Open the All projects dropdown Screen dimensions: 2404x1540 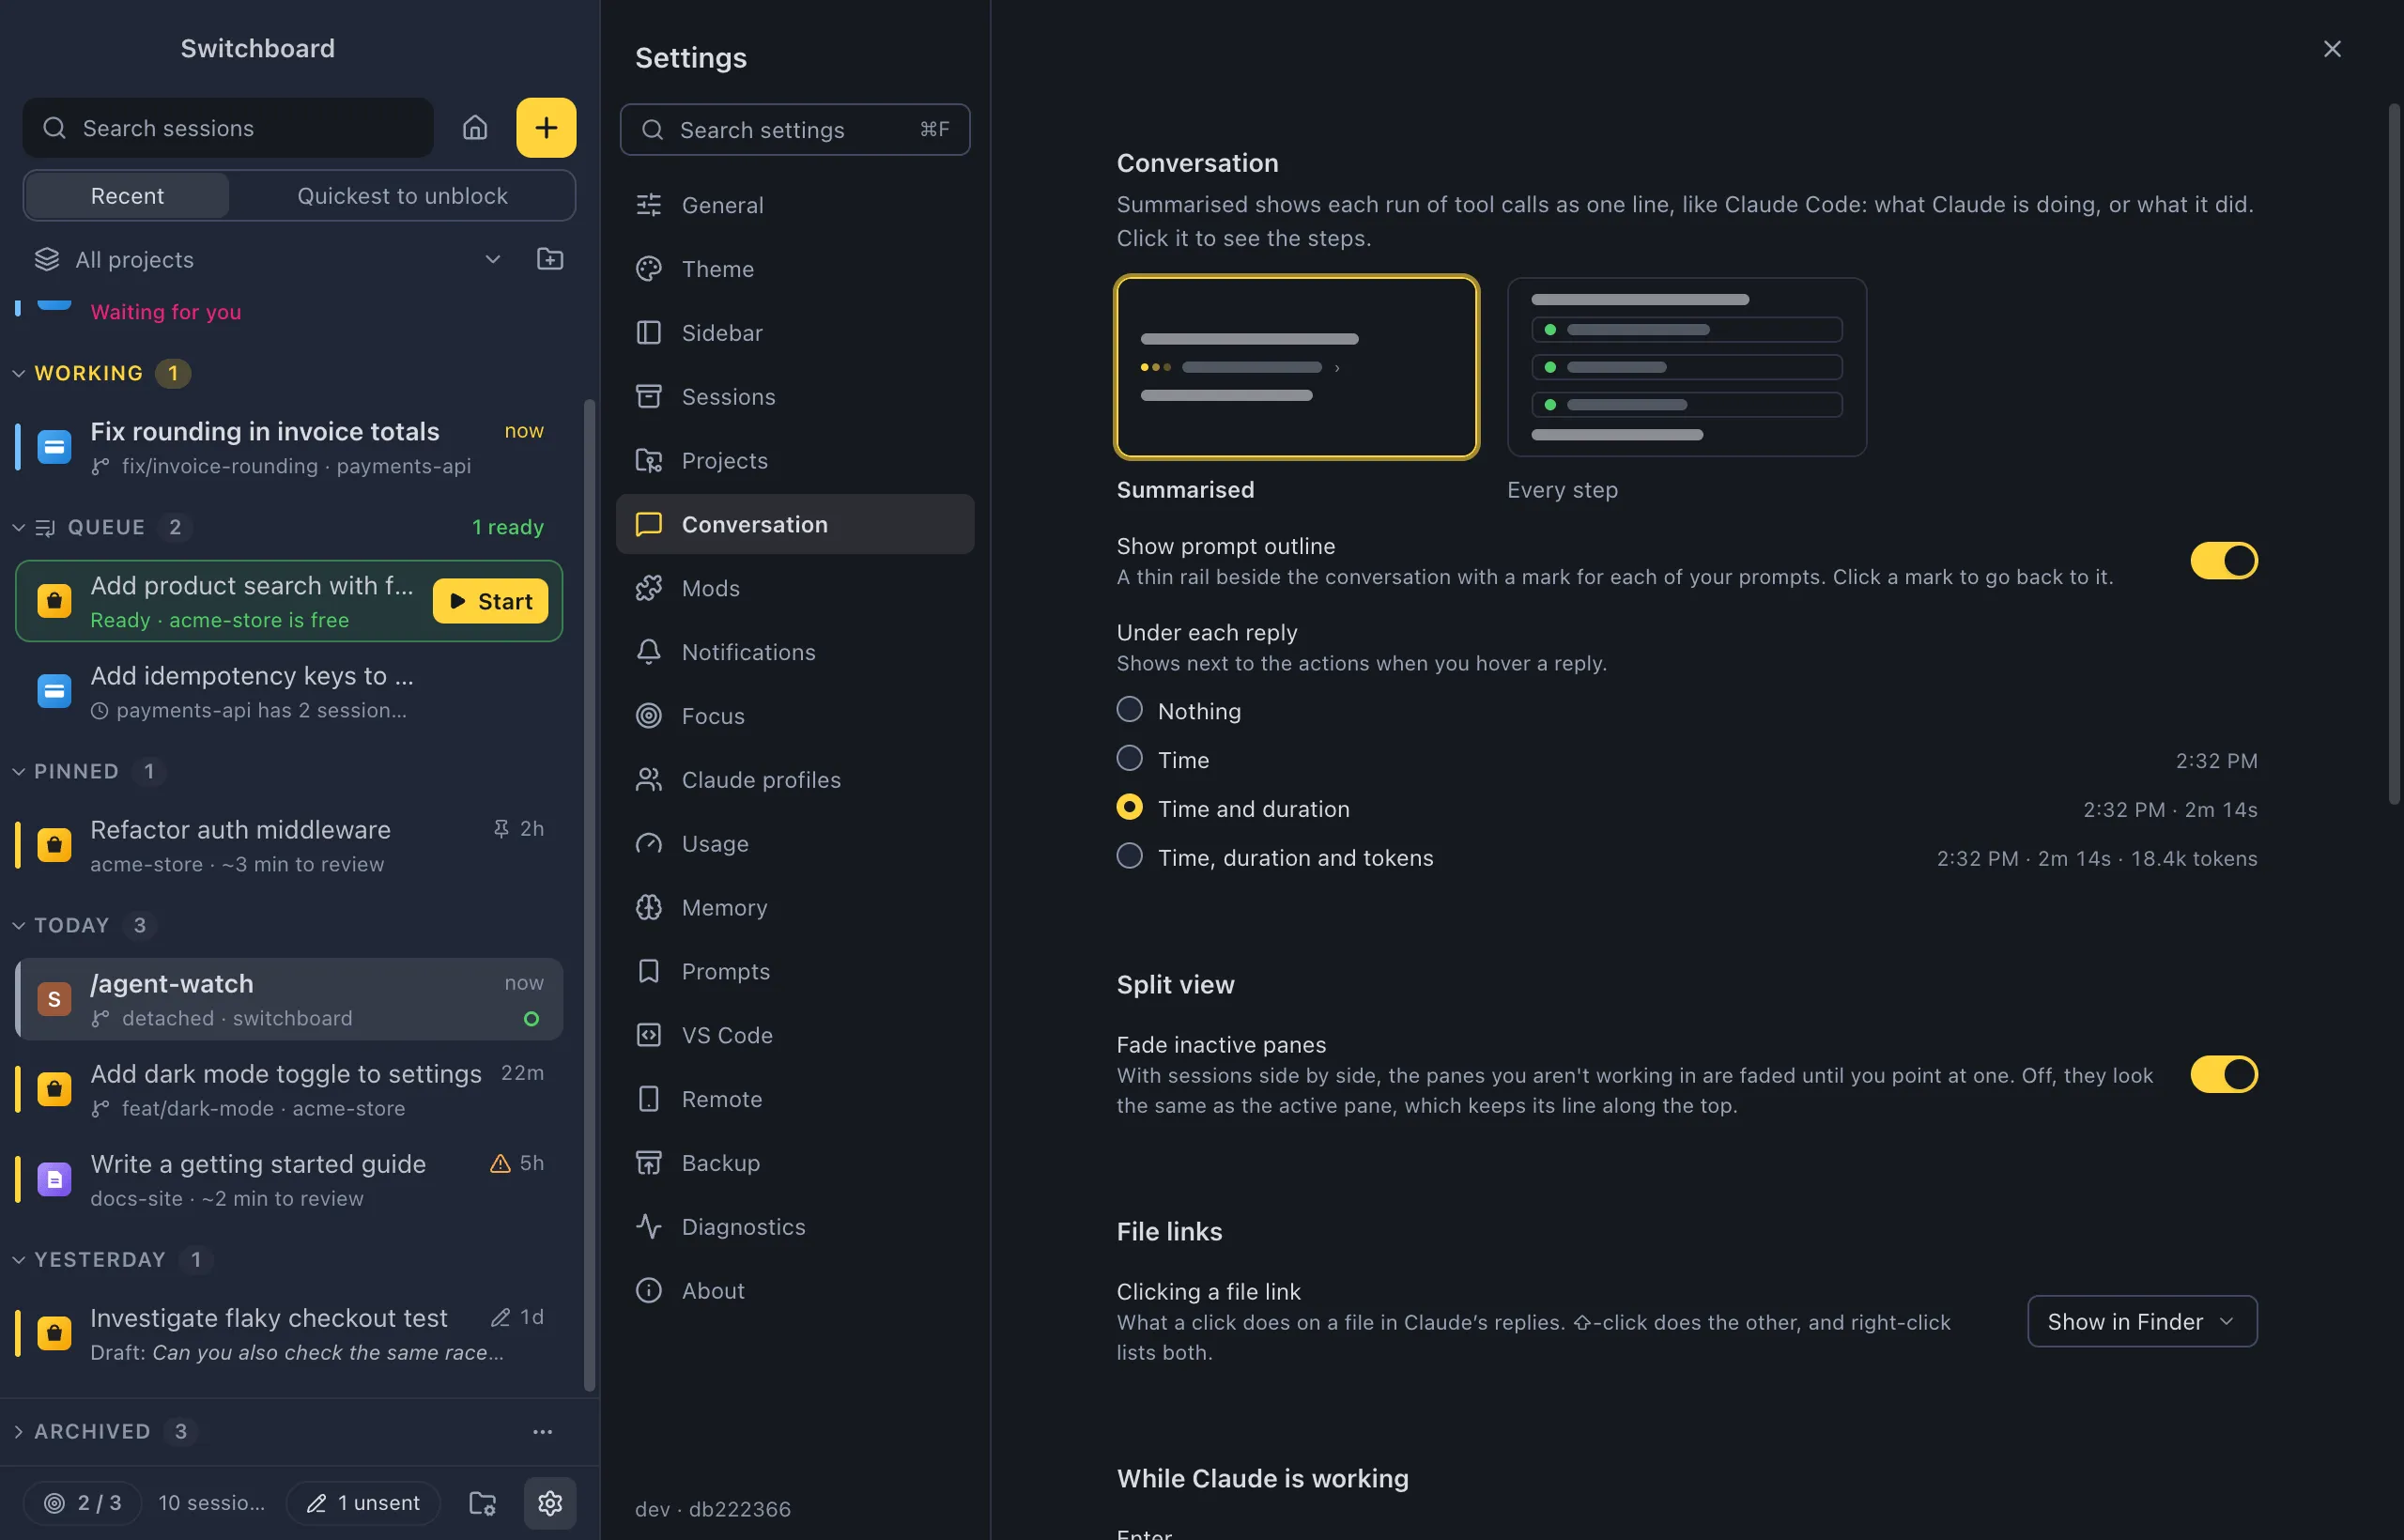click(x=268, y=259)
